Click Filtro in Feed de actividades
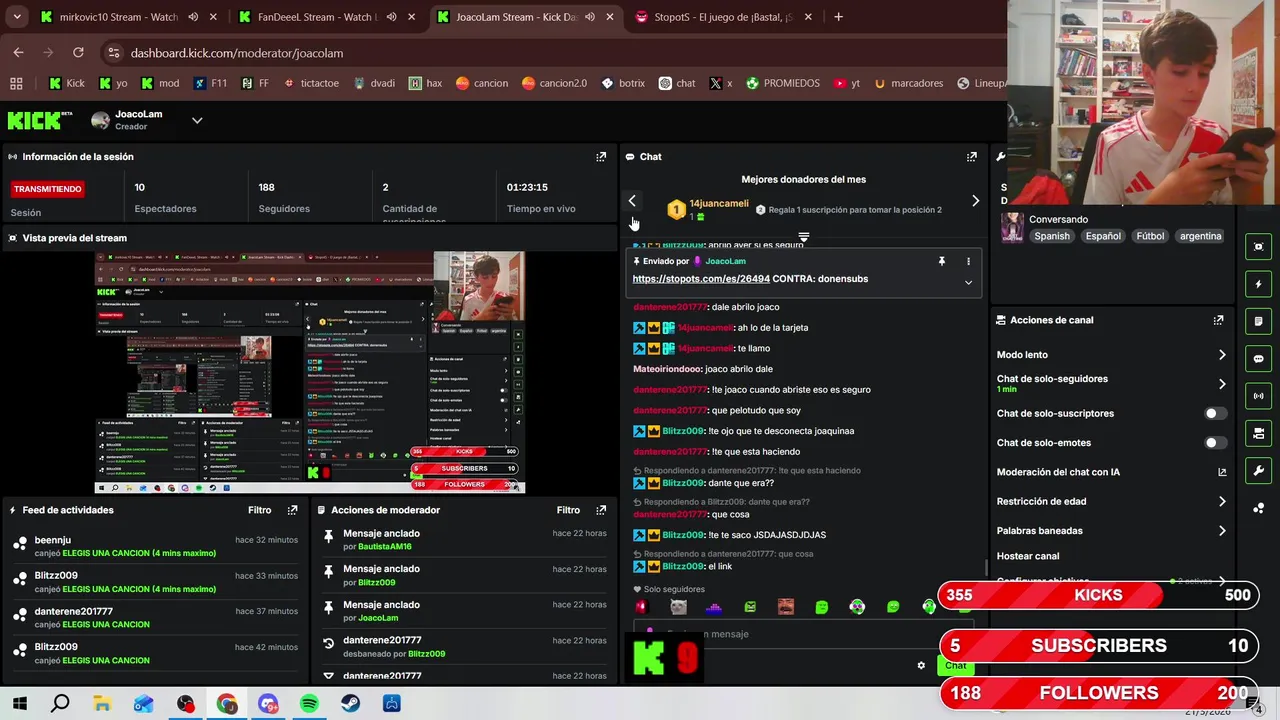This screenshot has height=720, width=1280. coord(259,510)
